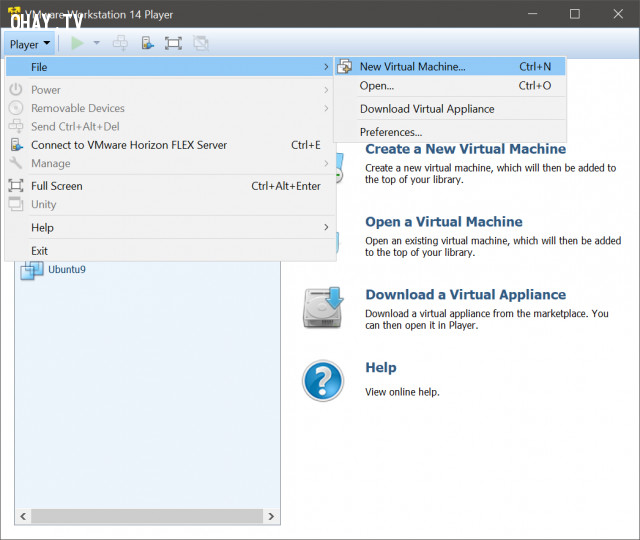Click Create a New Virtual Machine link
Screen dimensions: 640x540
point(465,149)
